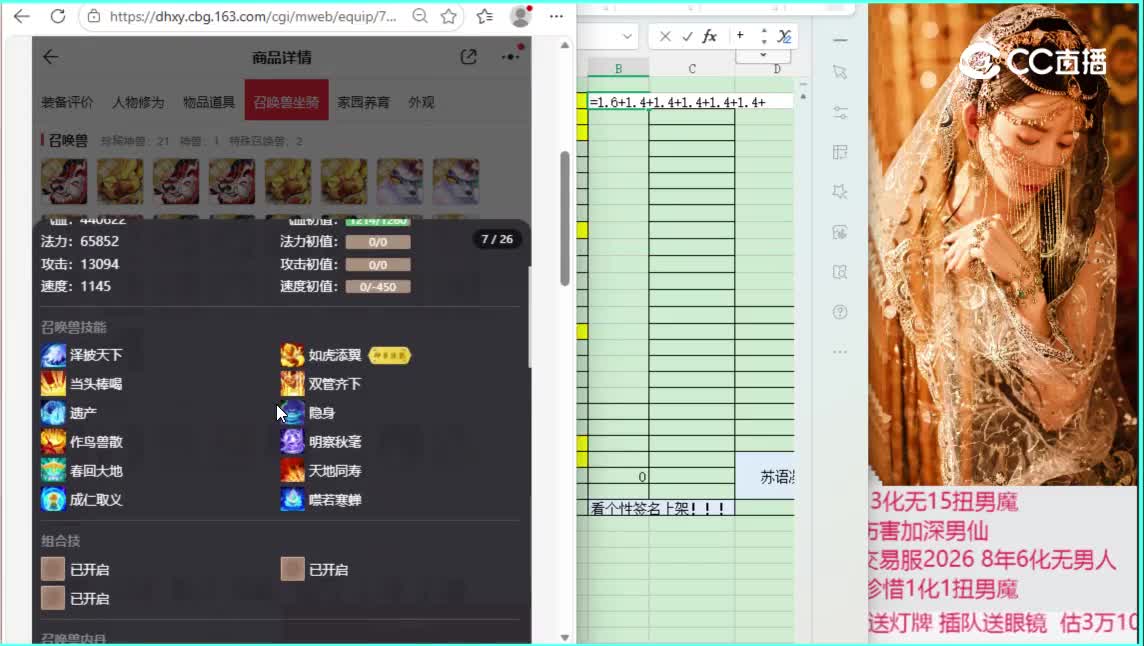
Task: Click the 当头棒喝 skill icon
Action: coord(53,384)
